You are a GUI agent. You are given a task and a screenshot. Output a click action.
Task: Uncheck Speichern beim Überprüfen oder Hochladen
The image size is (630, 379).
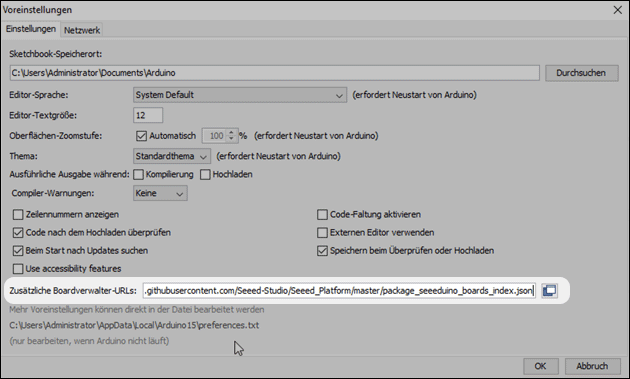pos(322,250)
